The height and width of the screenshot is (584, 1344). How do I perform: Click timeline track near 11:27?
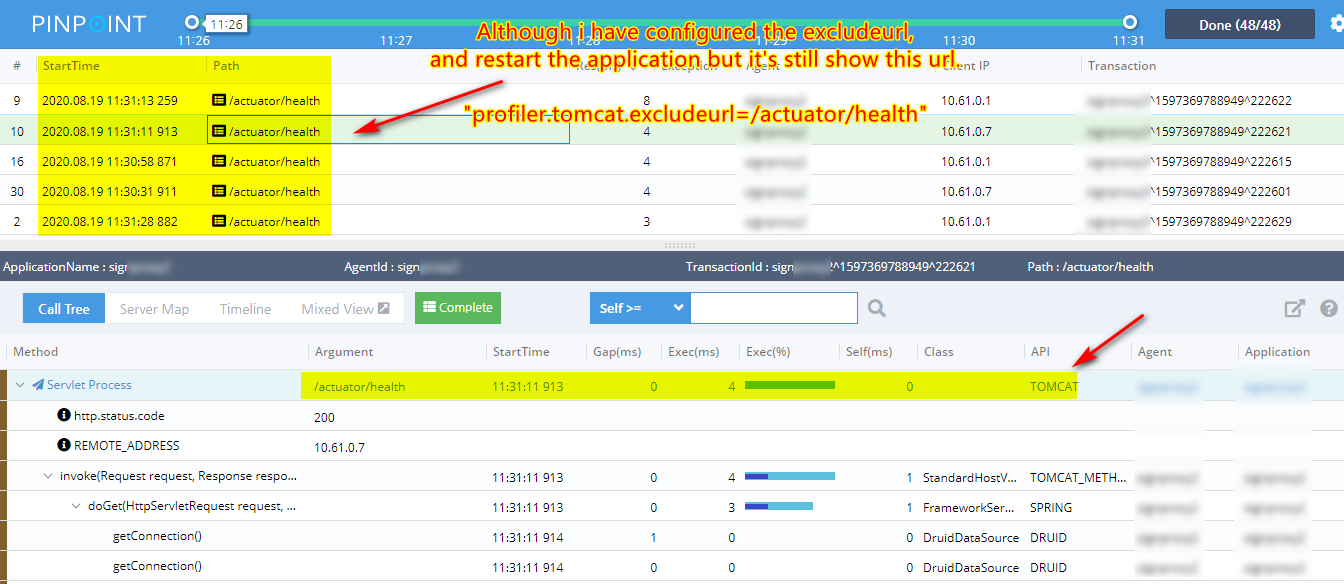[x=396, y=21]
